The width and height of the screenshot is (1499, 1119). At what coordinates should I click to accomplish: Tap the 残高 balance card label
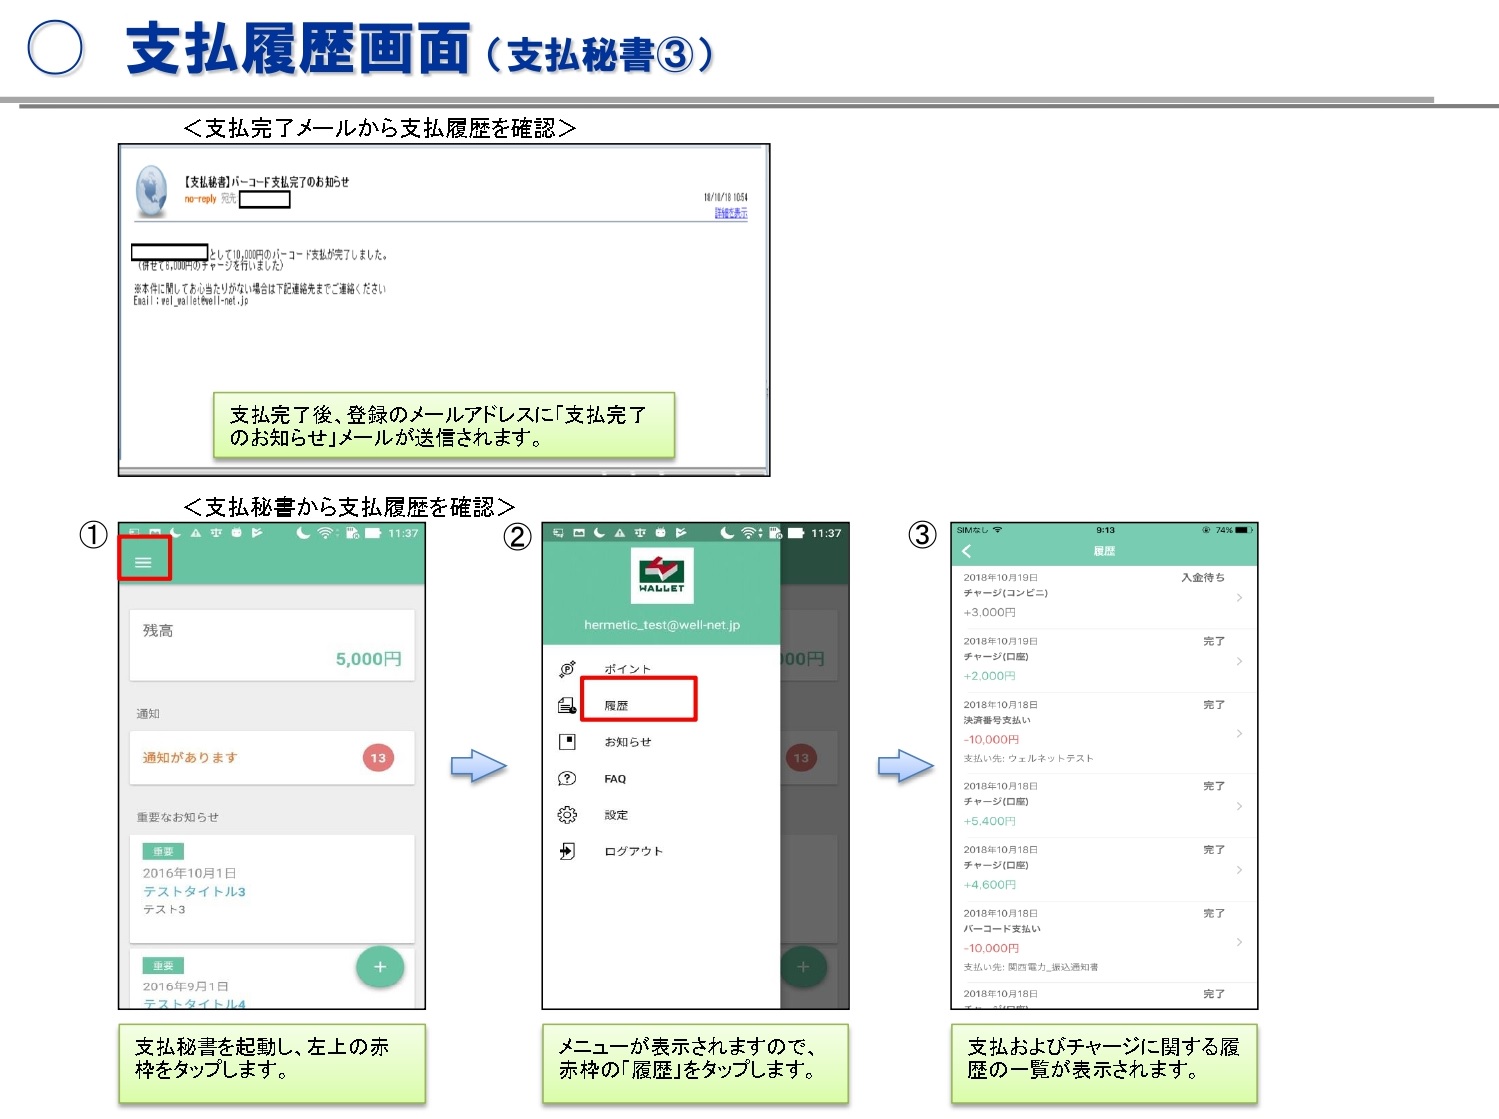point(158,631)
